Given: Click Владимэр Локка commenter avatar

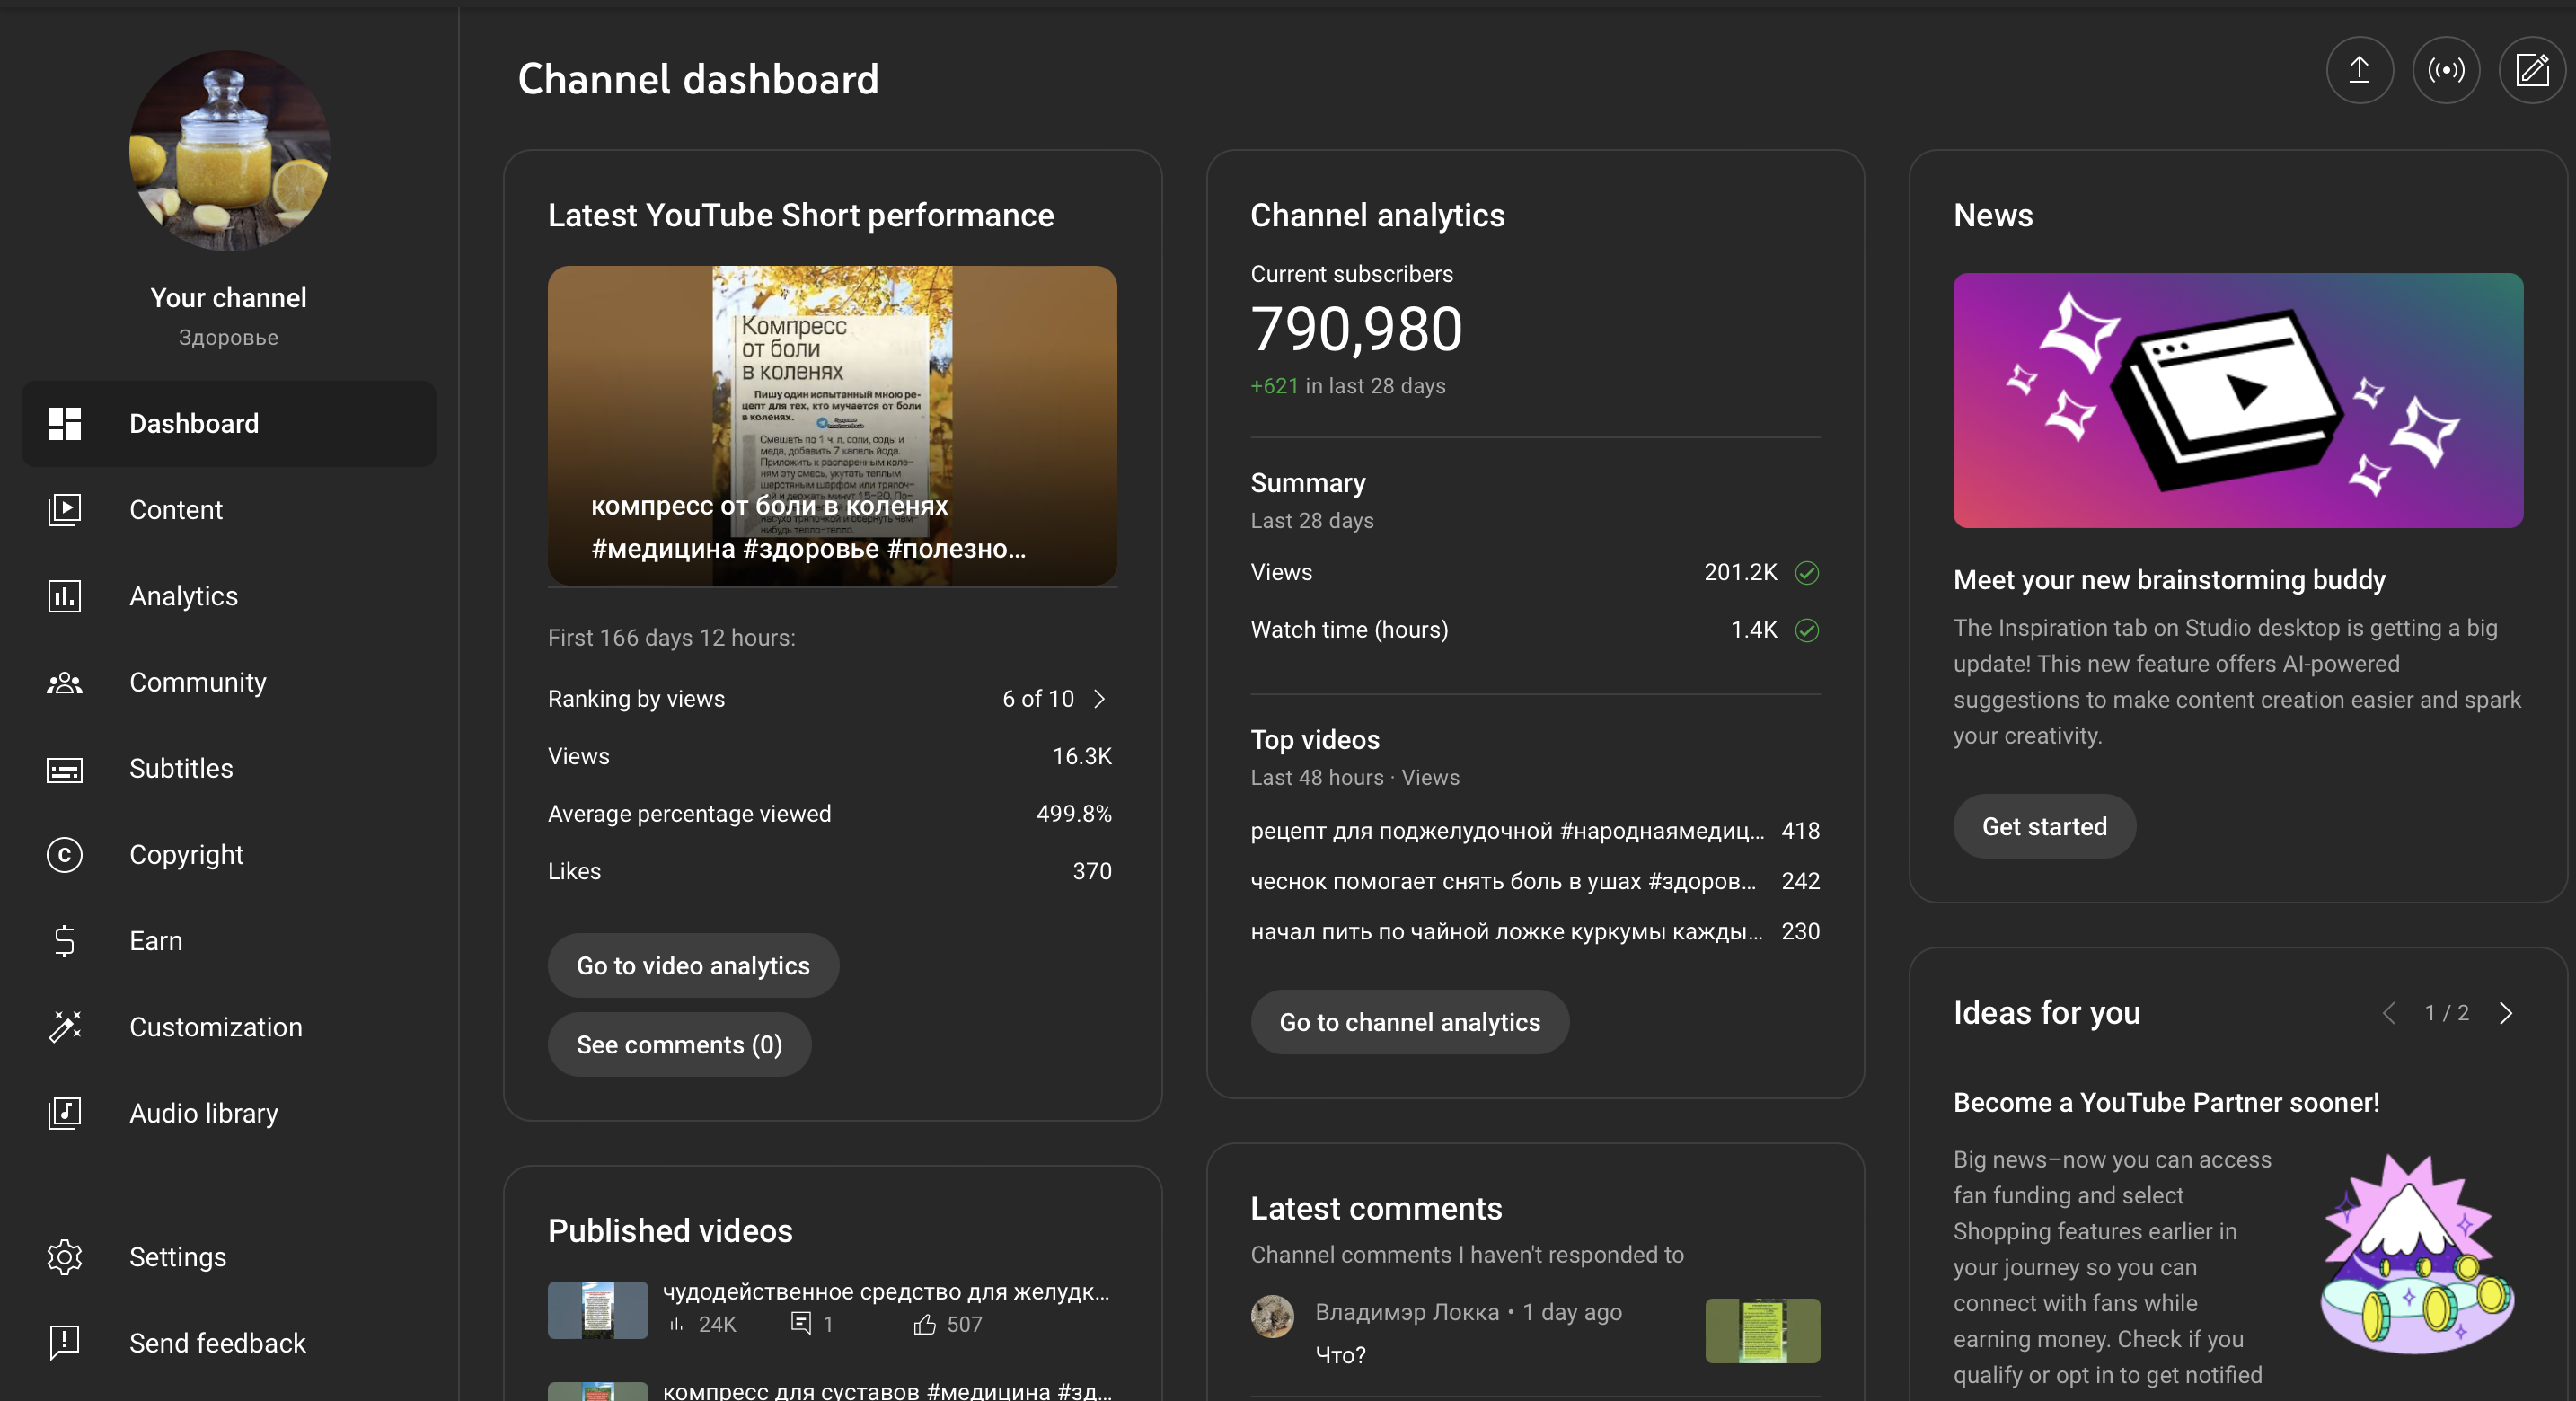Looking at the screenshot, I should click(1272, 1316).
